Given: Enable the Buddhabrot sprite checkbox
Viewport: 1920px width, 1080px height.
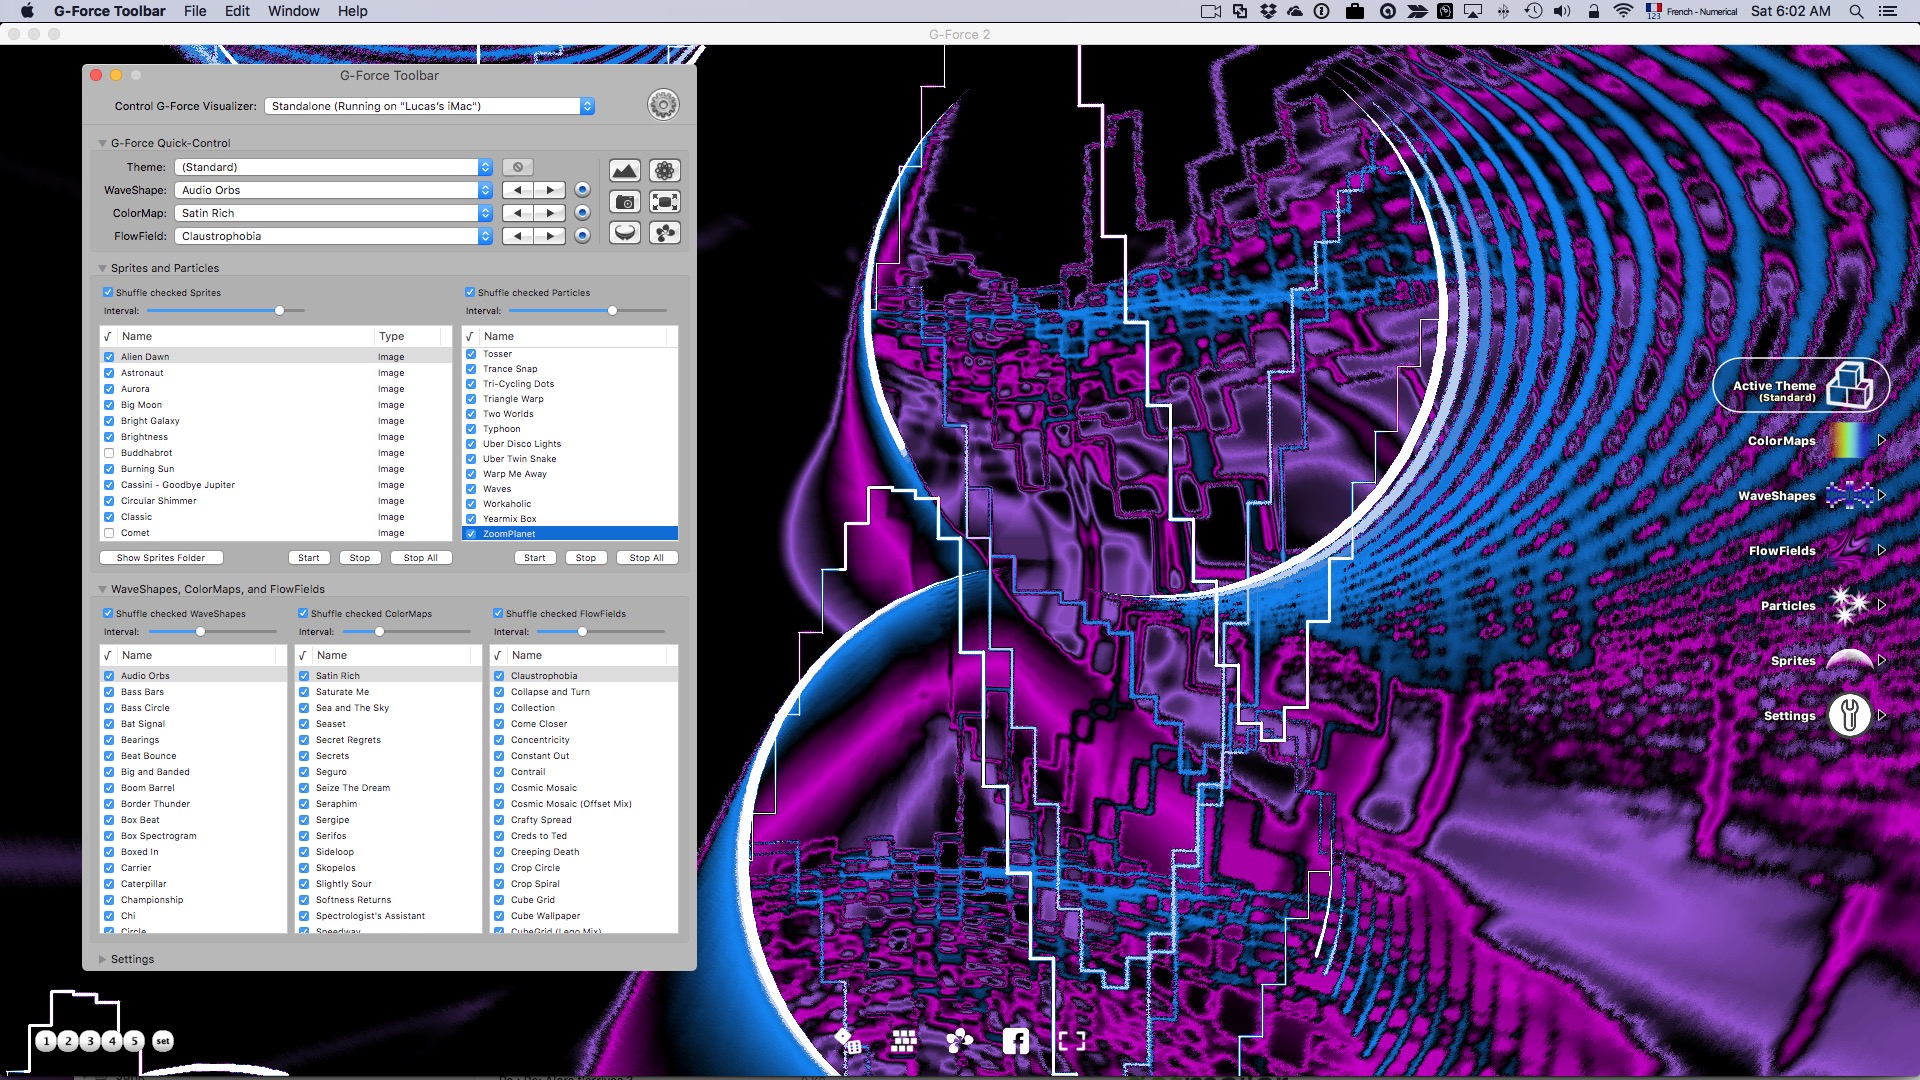Looking at the screenshot, I should (x=109, y=453).
